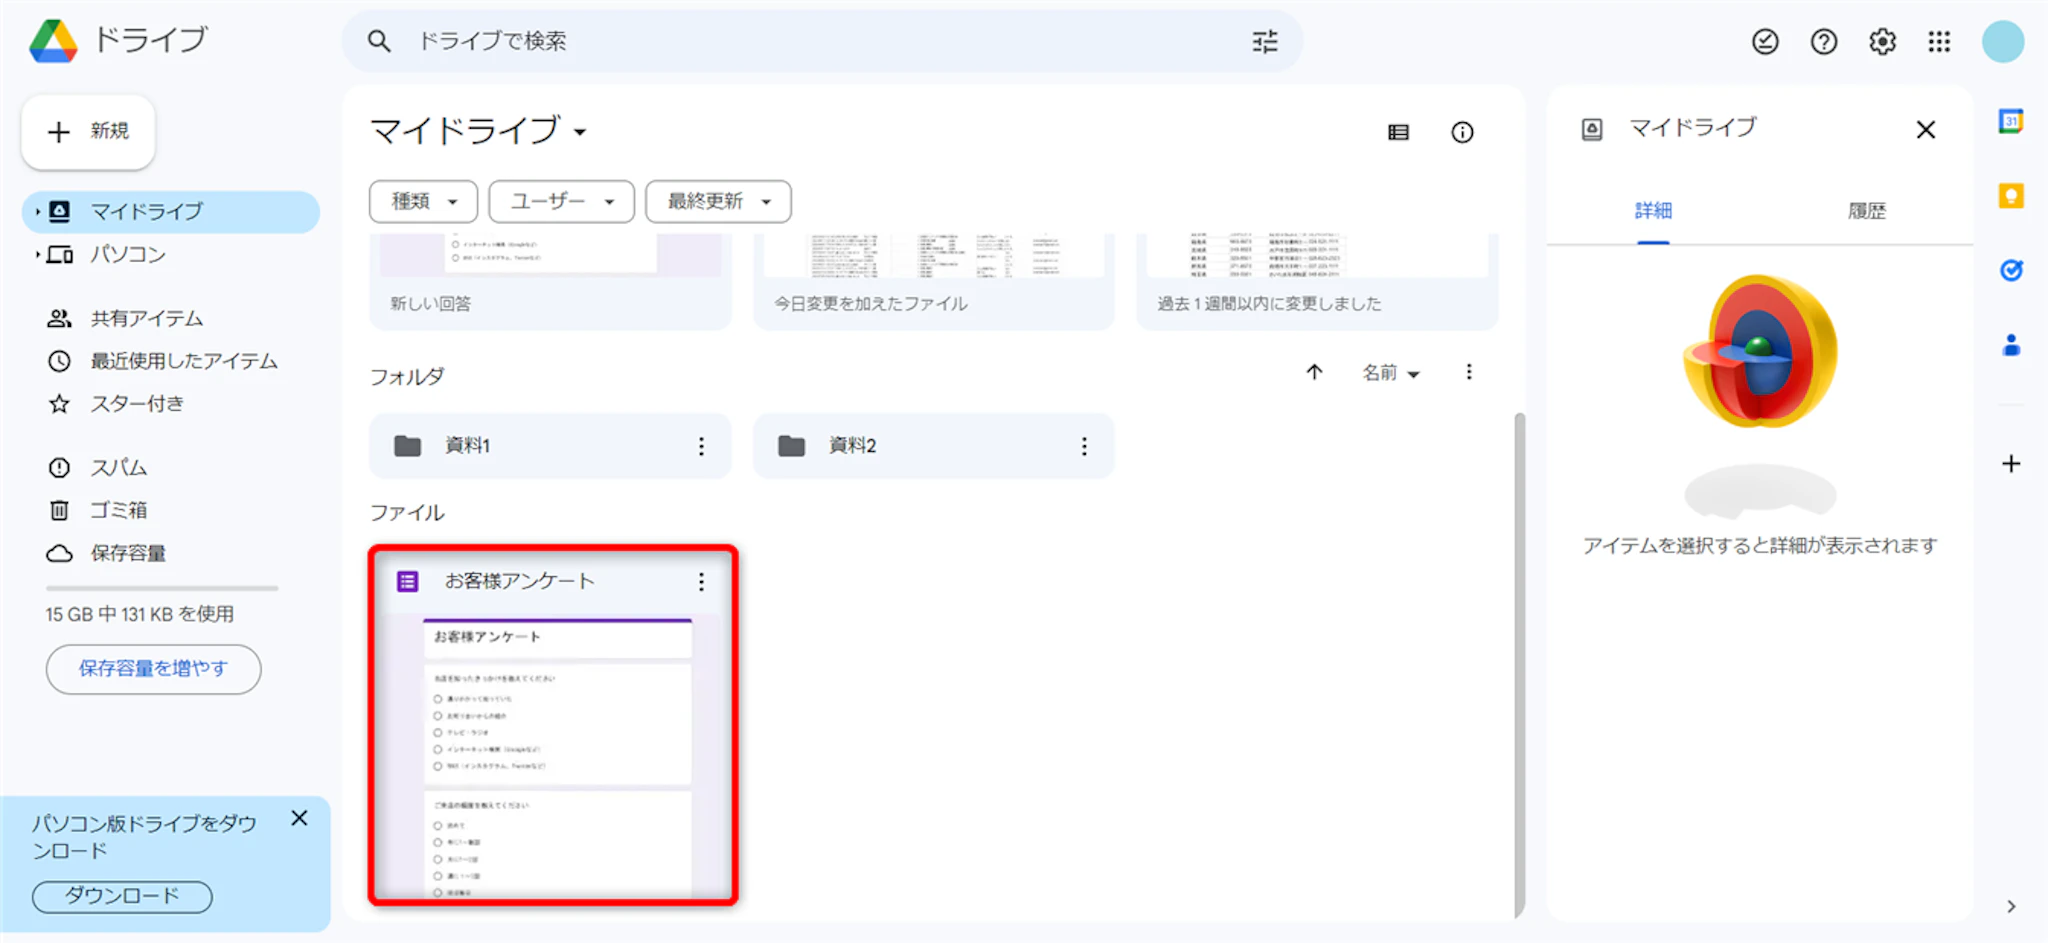This screenshot has height=943, width=2048.
Task: Select the 詳細 tab
Action: (x=1653, y=211)
